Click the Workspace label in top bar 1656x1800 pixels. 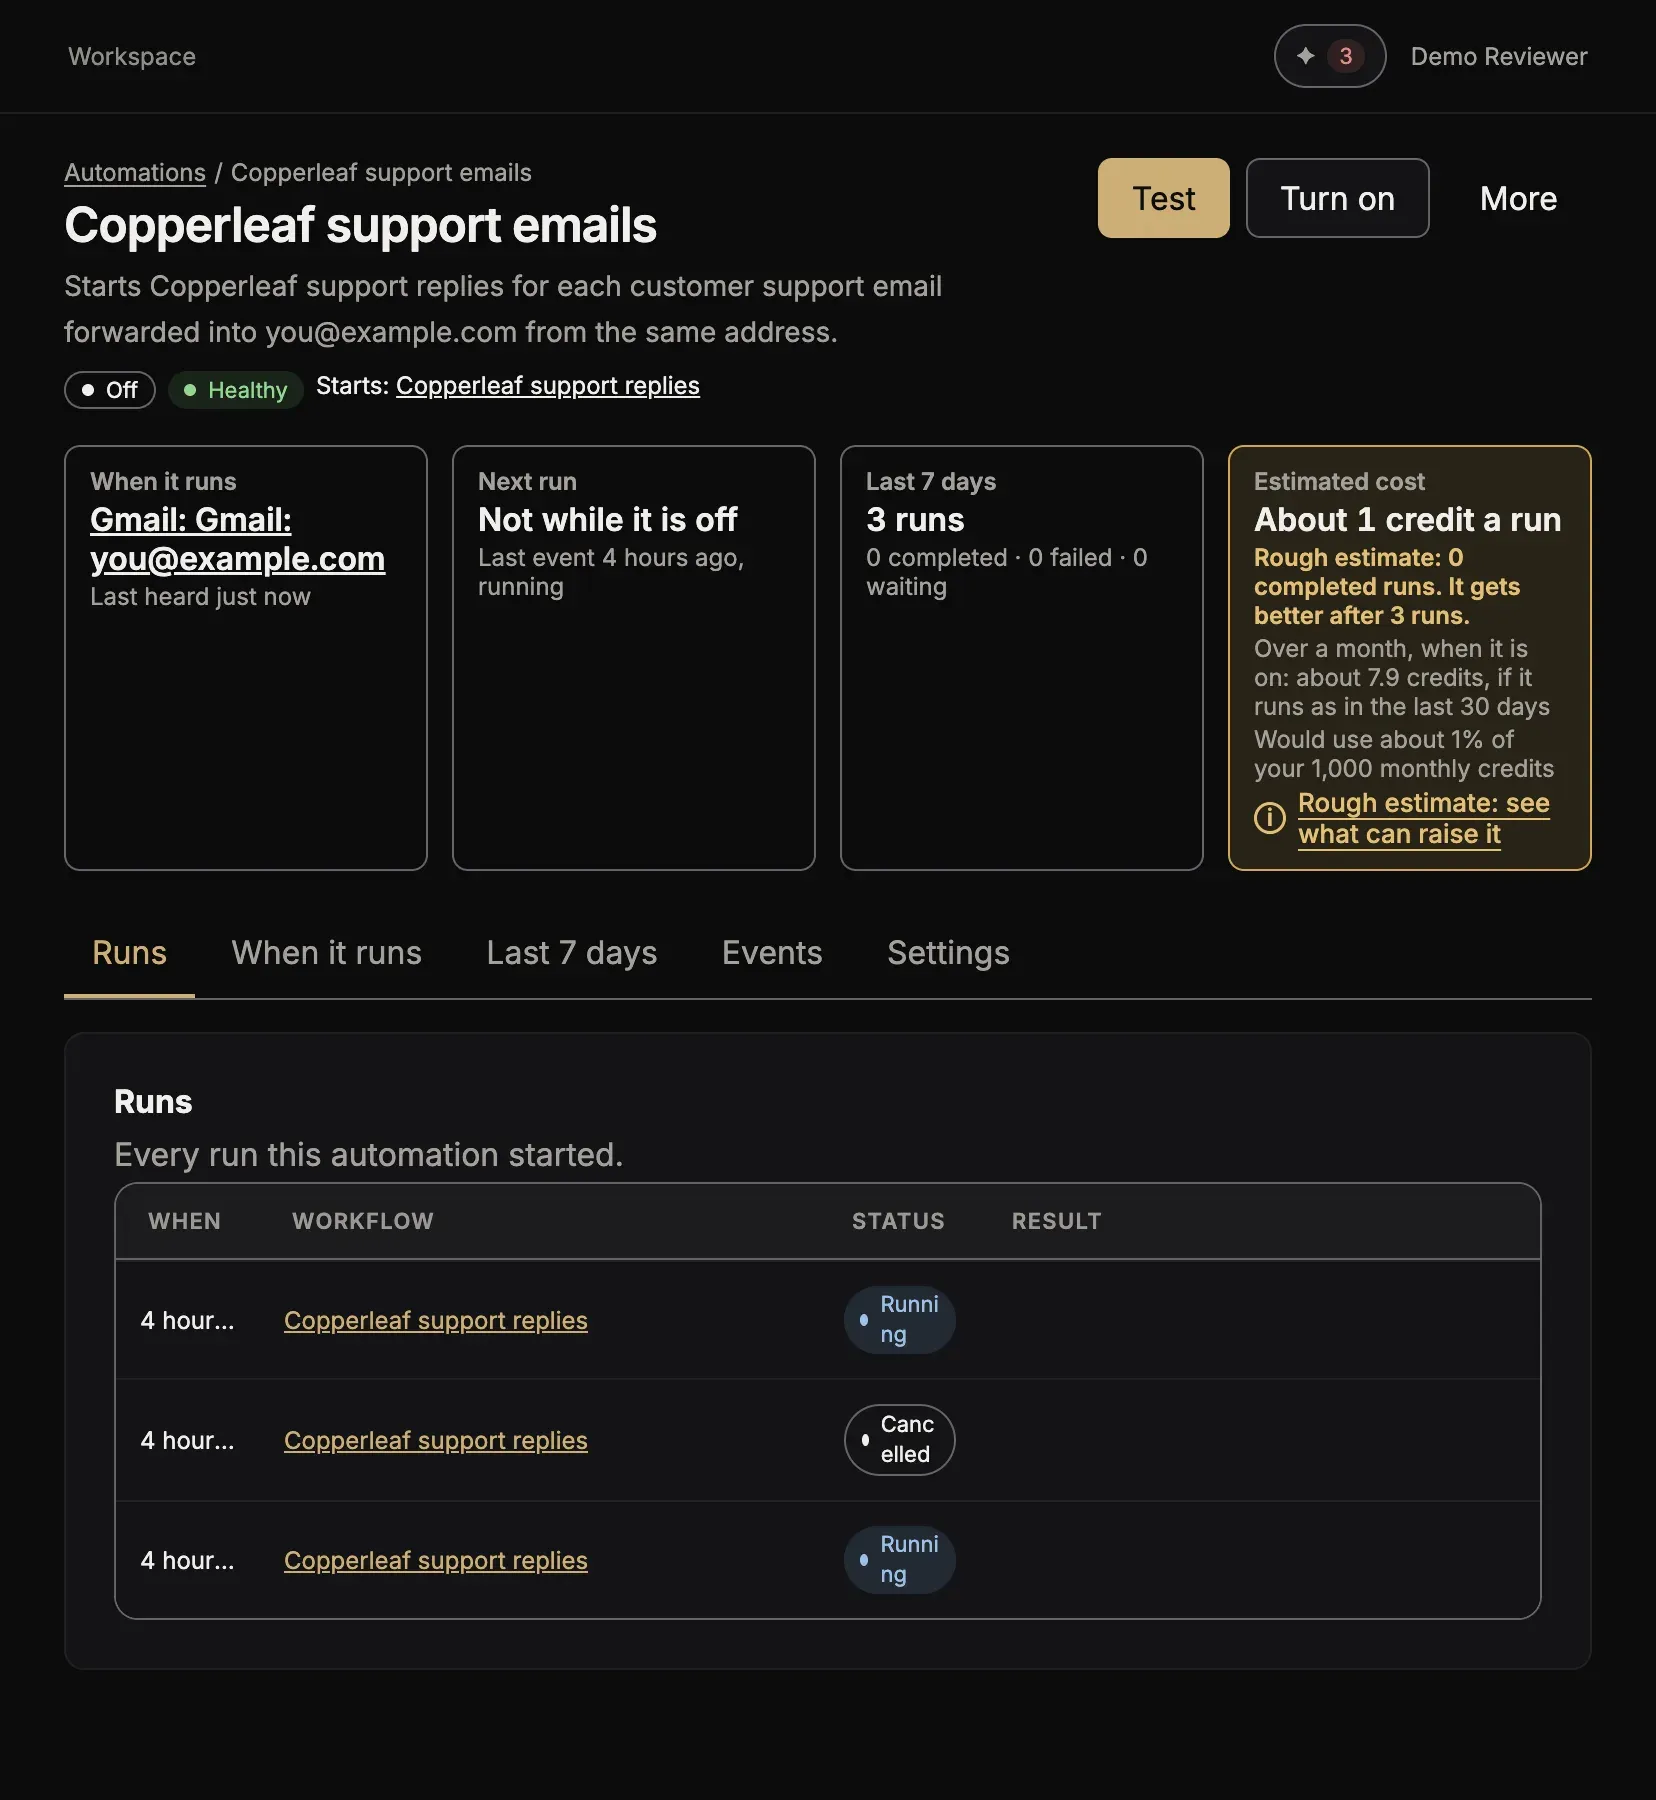pyautogui.click(x=132, y=56)
